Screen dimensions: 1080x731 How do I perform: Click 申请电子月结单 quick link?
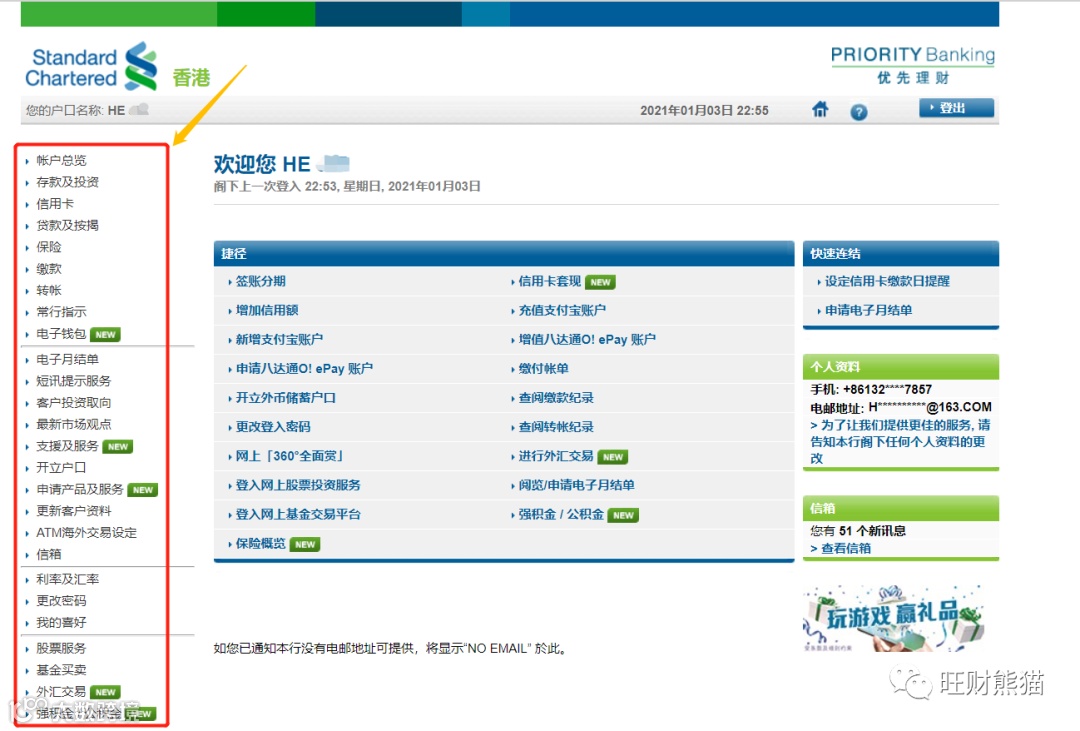869,310
